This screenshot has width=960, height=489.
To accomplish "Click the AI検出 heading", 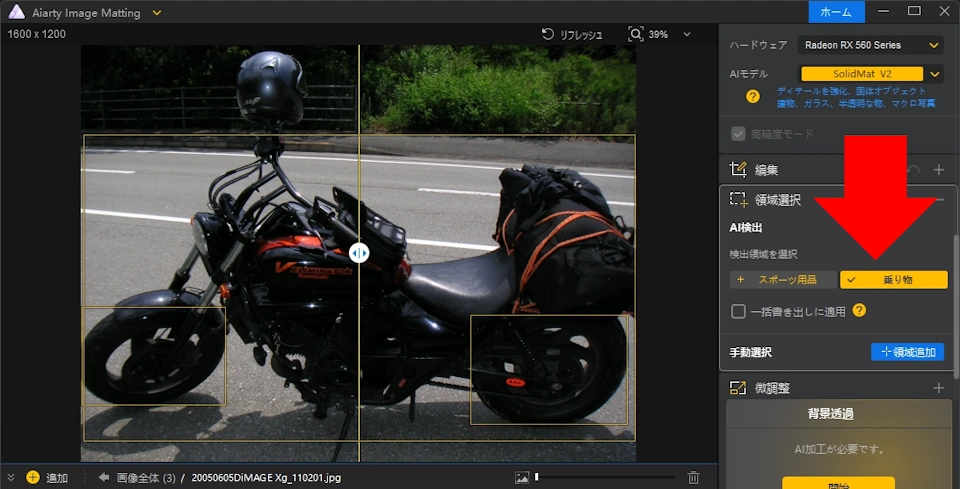I will pyautogui.click(x=746, y=228).
